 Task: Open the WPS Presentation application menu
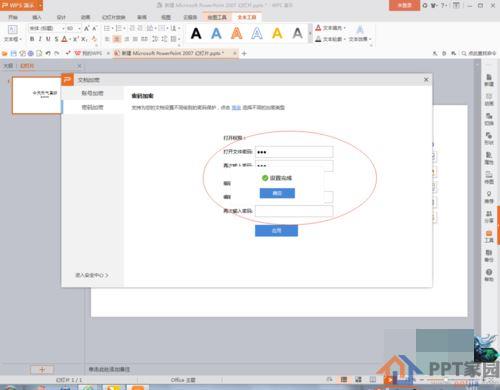[22, 5]
